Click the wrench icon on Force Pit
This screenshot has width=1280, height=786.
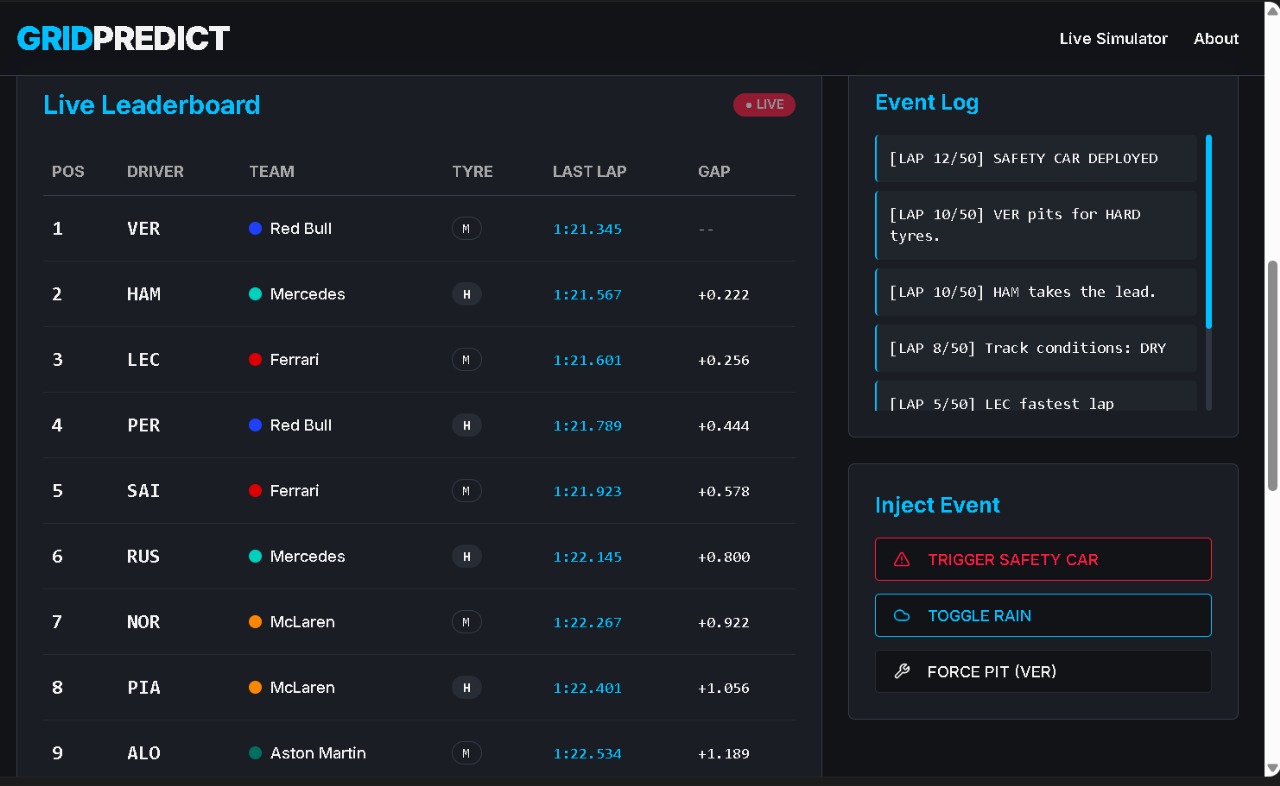point(902,671)
